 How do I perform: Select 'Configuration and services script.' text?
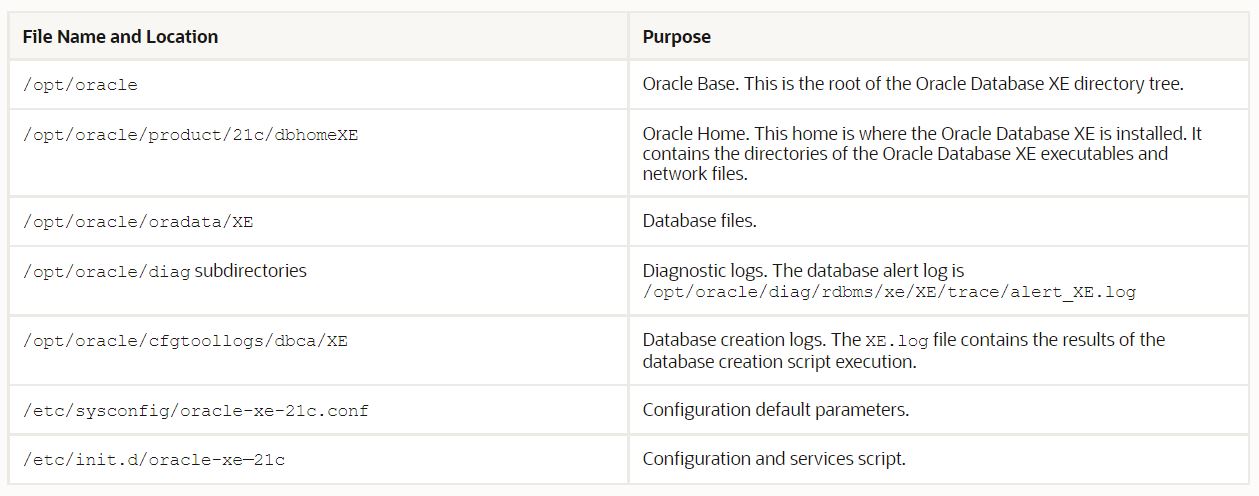(773, 459)
